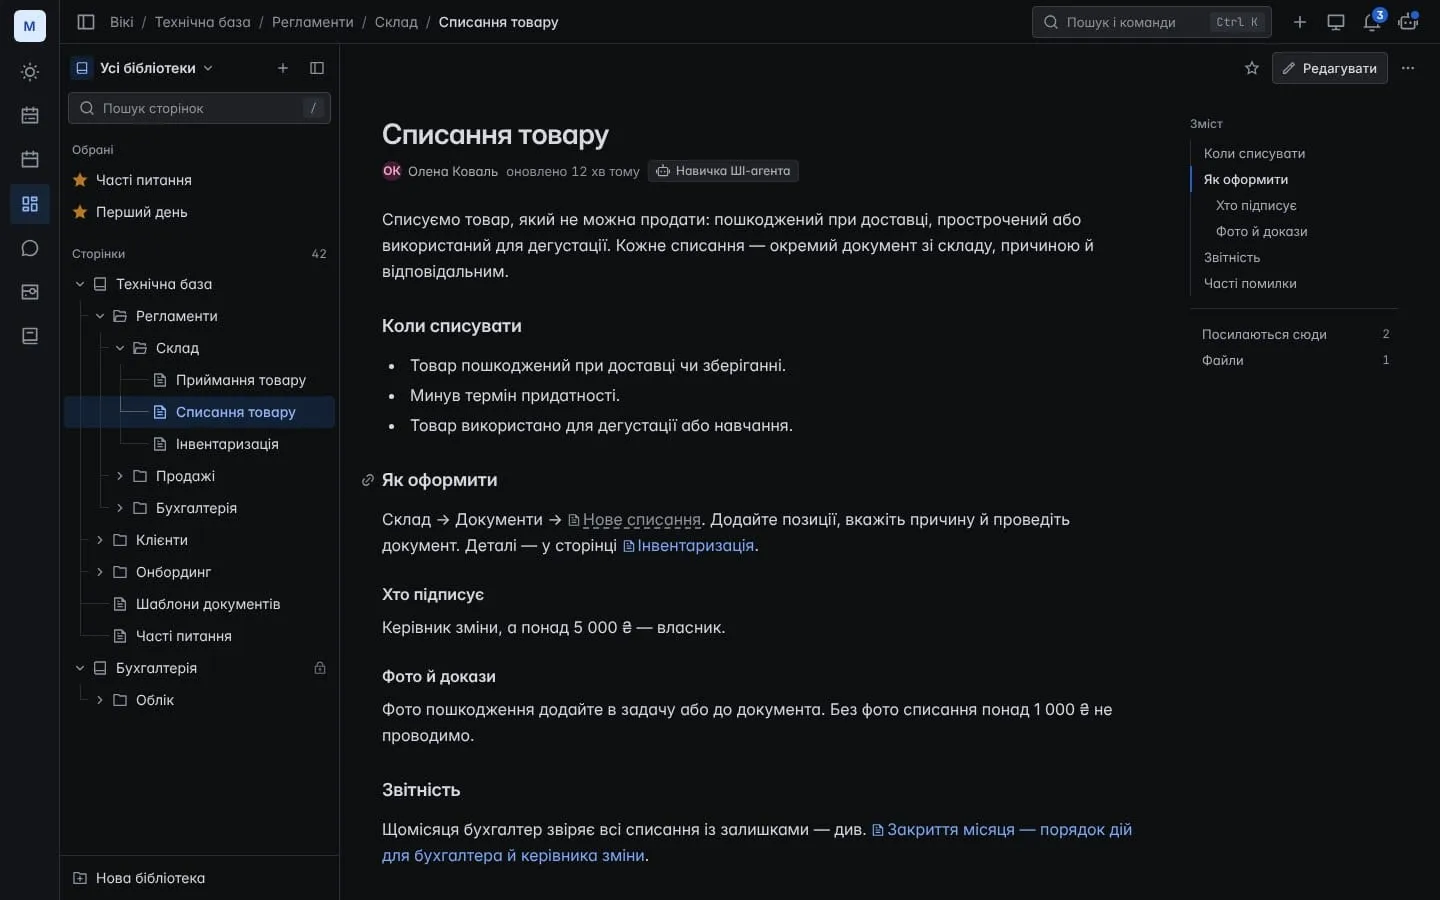Open the active wiki grid icon in the rail

point(30,204)
